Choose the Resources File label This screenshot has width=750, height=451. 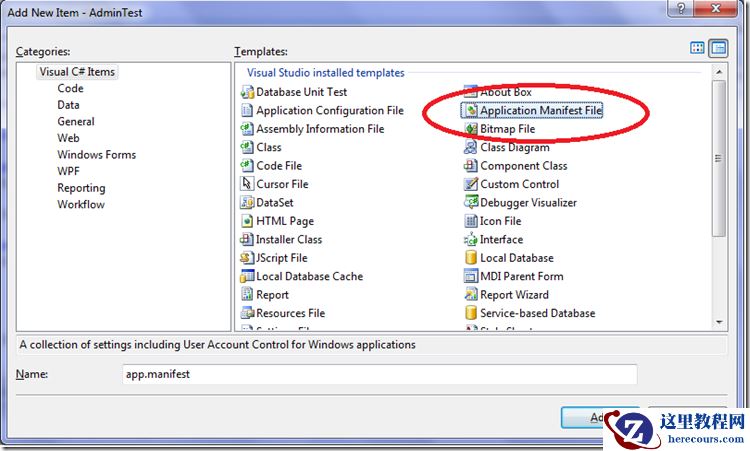(291, 313)
